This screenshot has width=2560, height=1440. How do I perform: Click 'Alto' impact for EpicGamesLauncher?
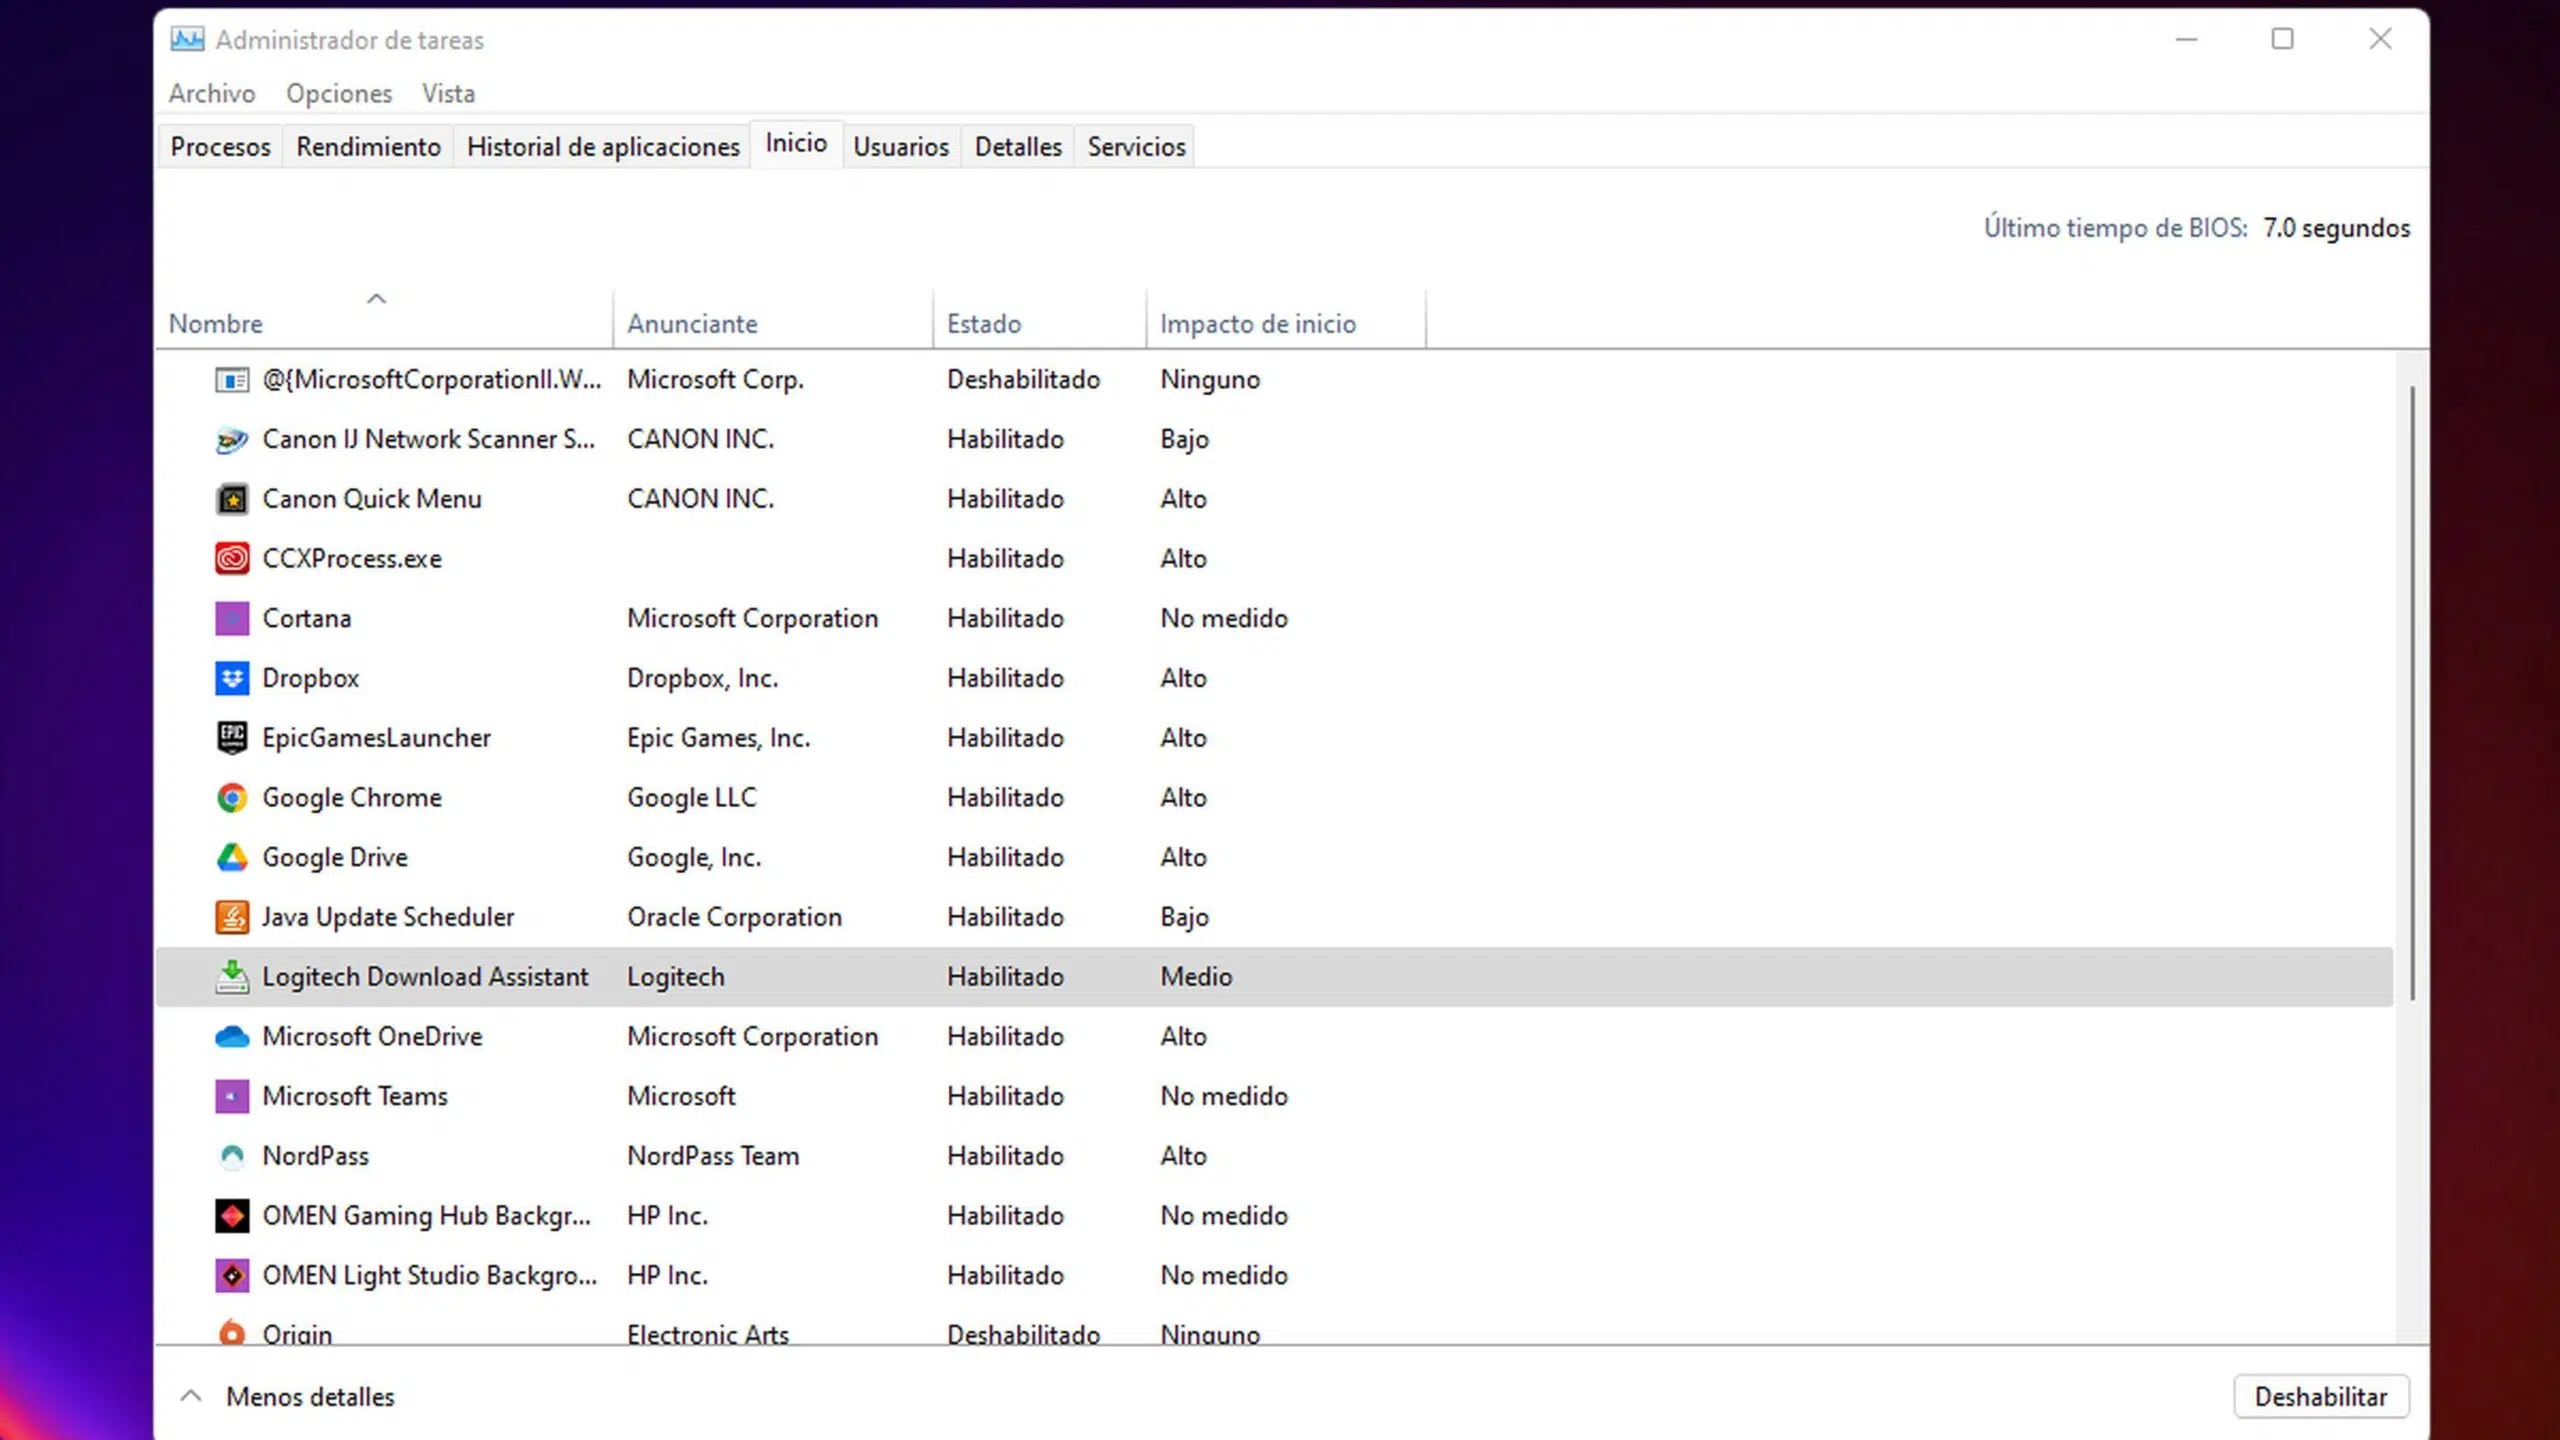tap(1183, 738)
